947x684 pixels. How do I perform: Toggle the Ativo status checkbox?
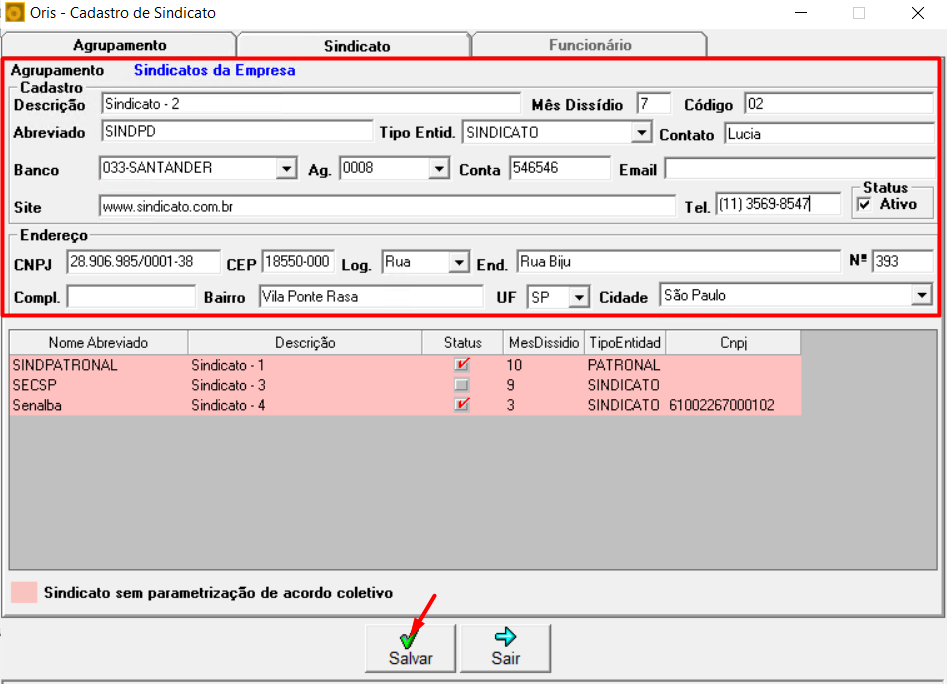(x=864, y=205)
